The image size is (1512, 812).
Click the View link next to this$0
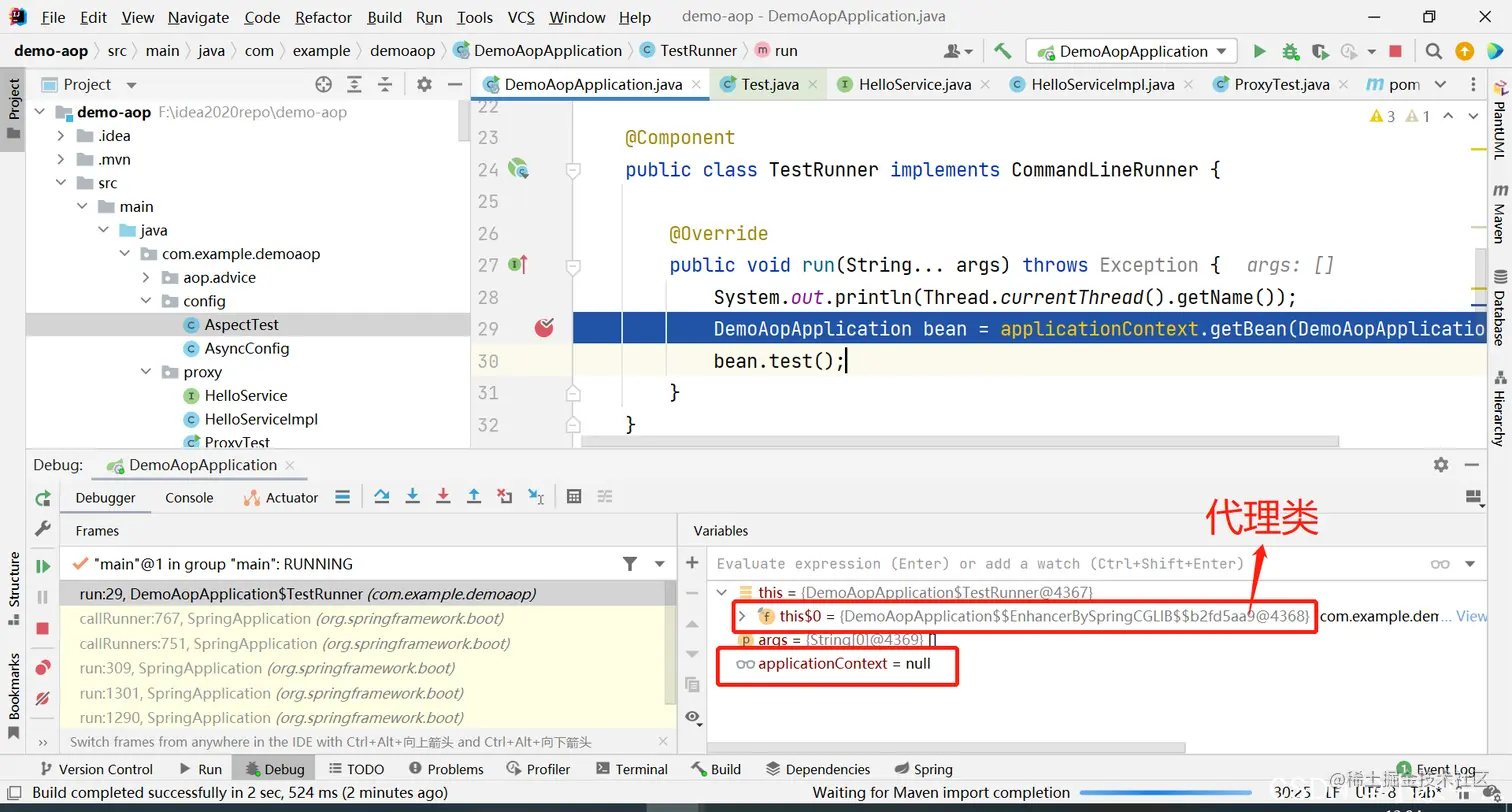coord(1471,616)
